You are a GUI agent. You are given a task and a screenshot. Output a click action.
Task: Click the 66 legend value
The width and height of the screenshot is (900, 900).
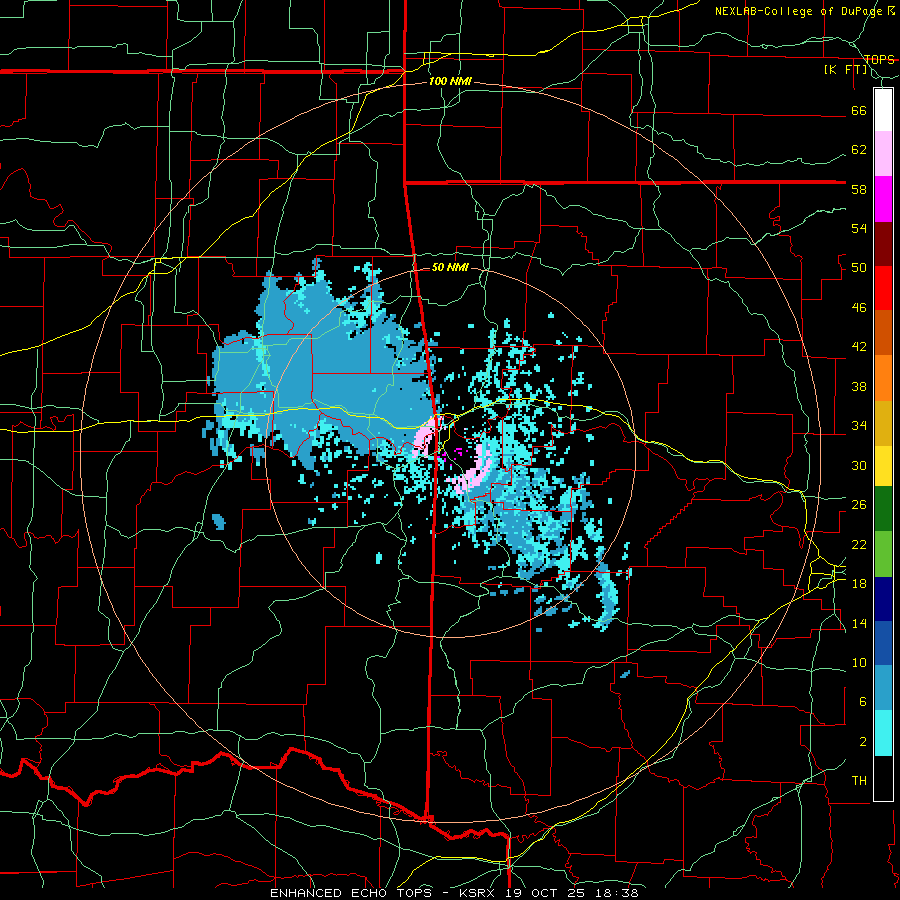pos(859,110)
